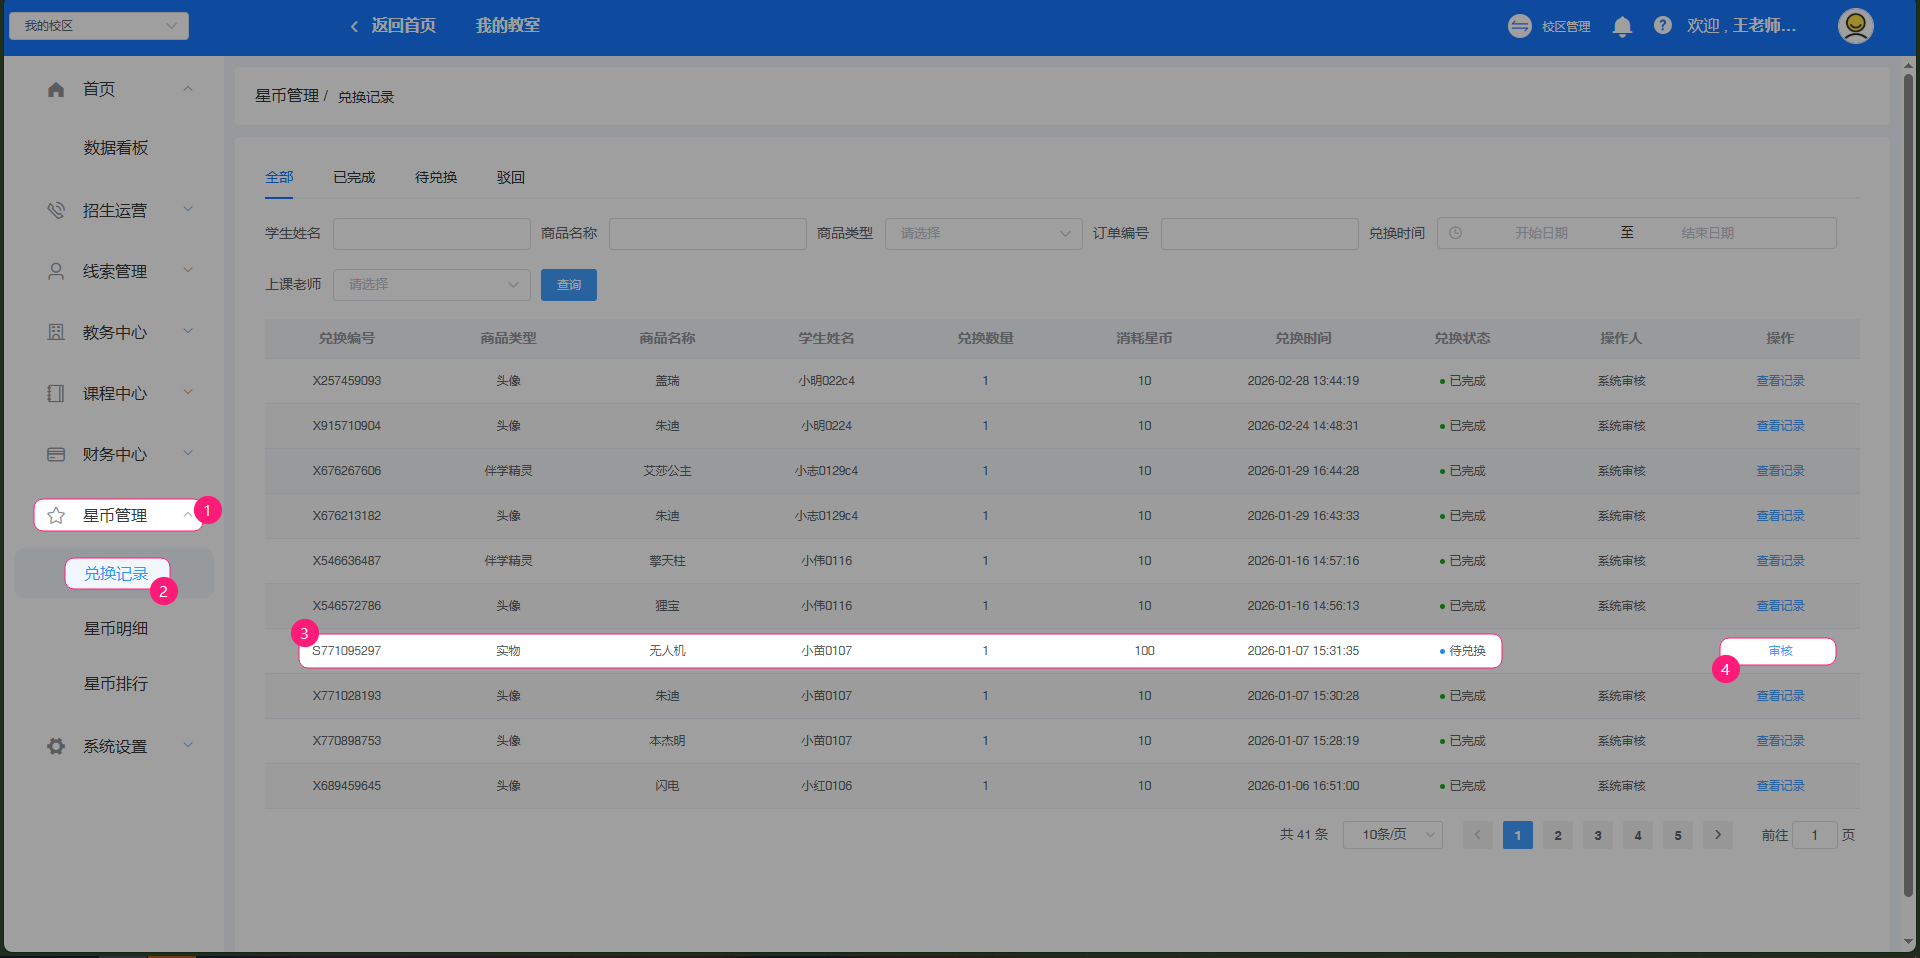Click the notification bell icon
Viewport: 1920px width, 958px height.
(1622, 27)
